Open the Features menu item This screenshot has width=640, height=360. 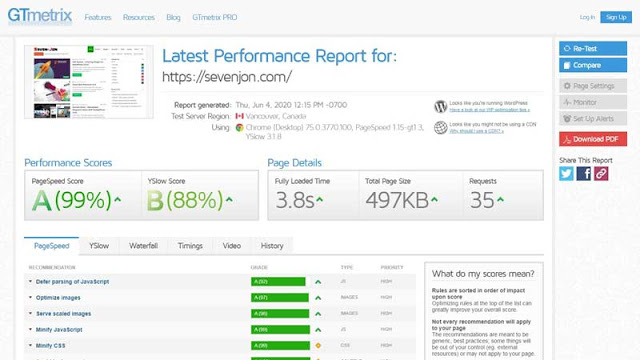(98, 17)
